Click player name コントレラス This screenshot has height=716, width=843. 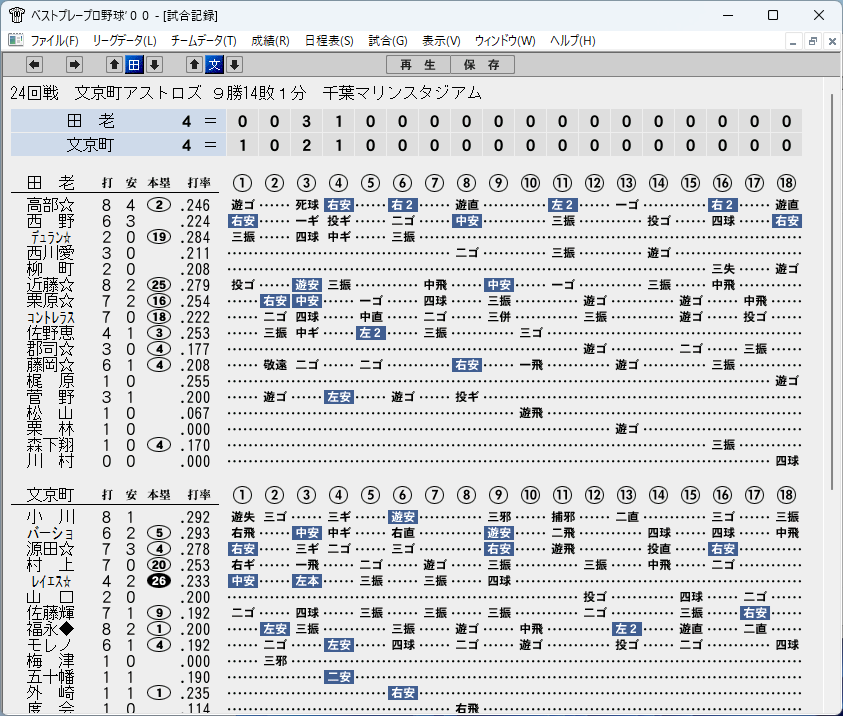point(51,317)
